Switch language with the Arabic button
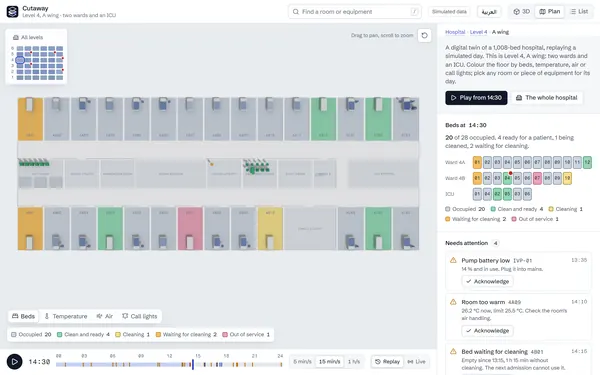The width and height of the screenshot is (600, 375). point(489,12)
